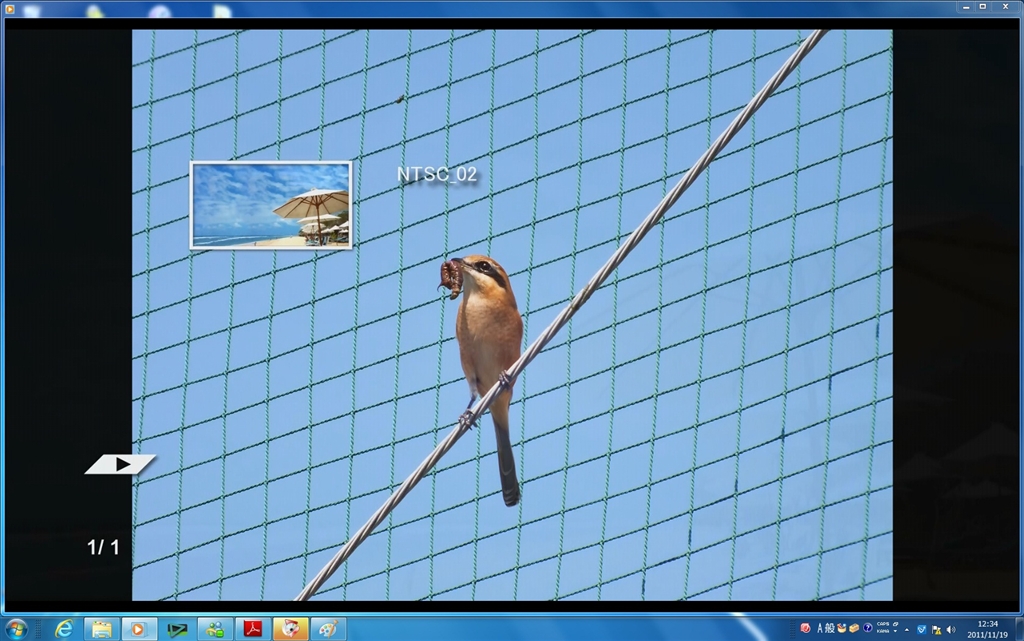Click the Show desktop strip
The height and width of the screenshot is (641, 1024).
pyautogui.click(x=1019, y=629)
